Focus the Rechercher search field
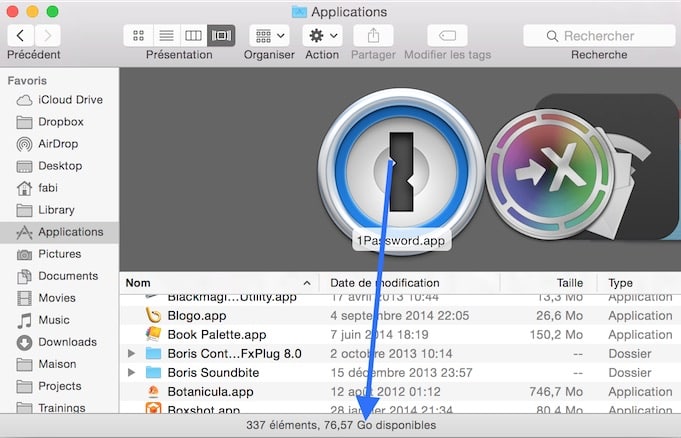This screenshot has width=681, height=438. click(599, 36)
